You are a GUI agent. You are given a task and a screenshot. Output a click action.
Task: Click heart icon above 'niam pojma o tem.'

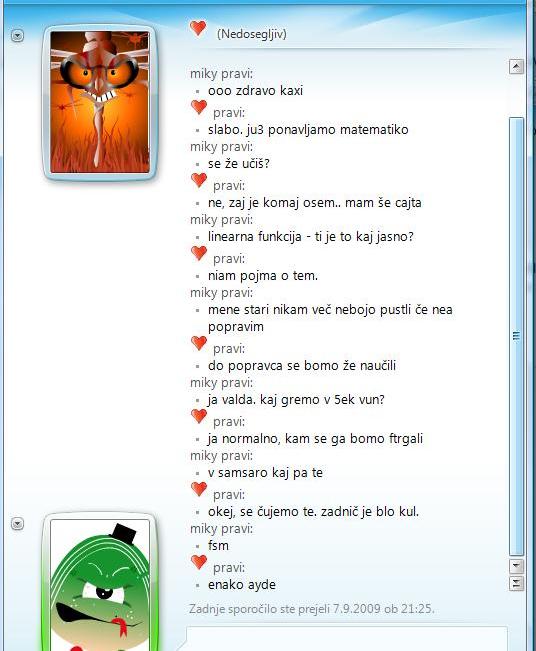[199, 253]
